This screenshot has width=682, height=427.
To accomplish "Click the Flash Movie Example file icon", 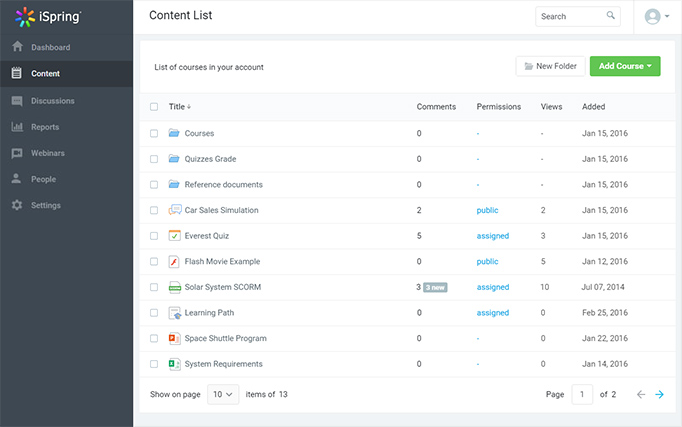I will tap(174, 261).
